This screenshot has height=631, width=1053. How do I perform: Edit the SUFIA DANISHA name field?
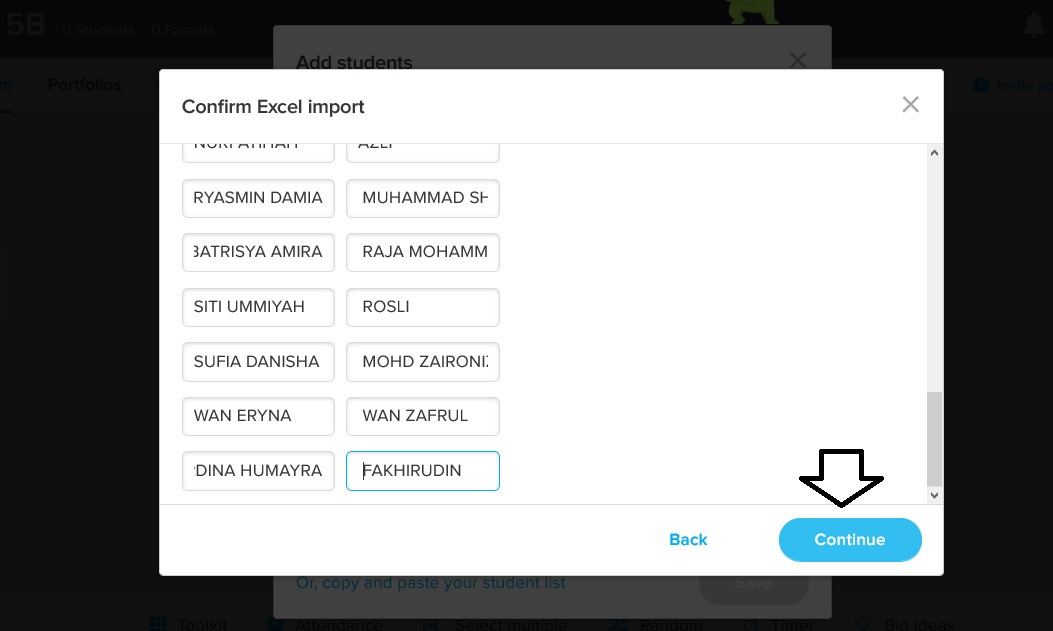tap(258, 362)
